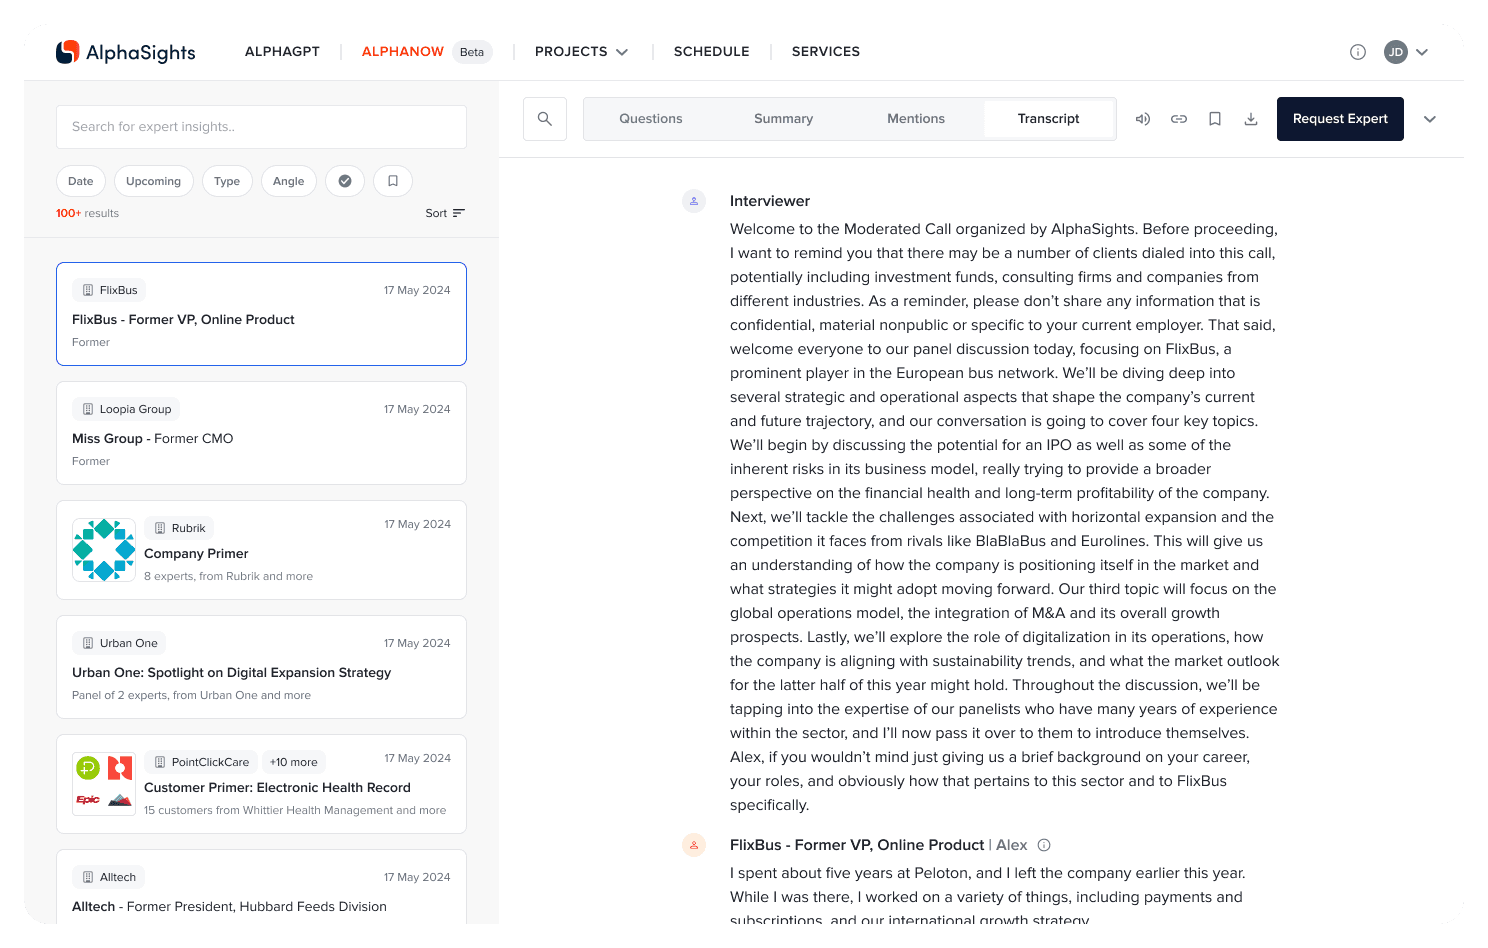Open Miss Group Former CMO result
Screen dimensions: 1488x948
pyautogui.click(x=261, y=433)
